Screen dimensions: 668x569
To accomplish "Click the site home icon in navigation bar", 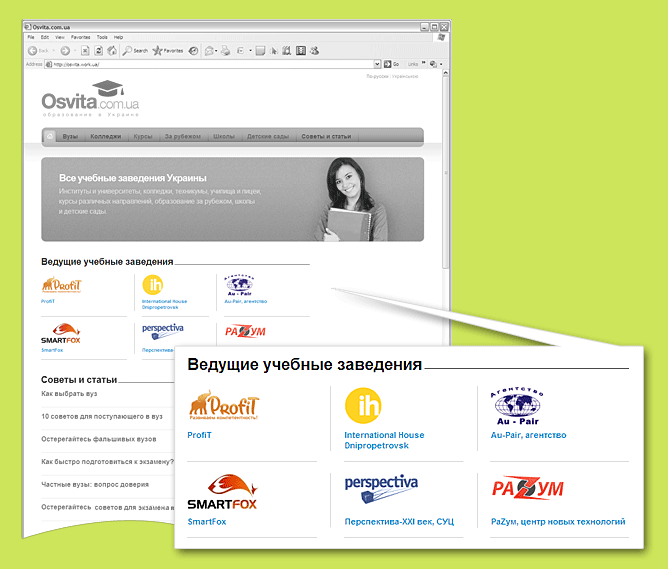I will (50, 136).
